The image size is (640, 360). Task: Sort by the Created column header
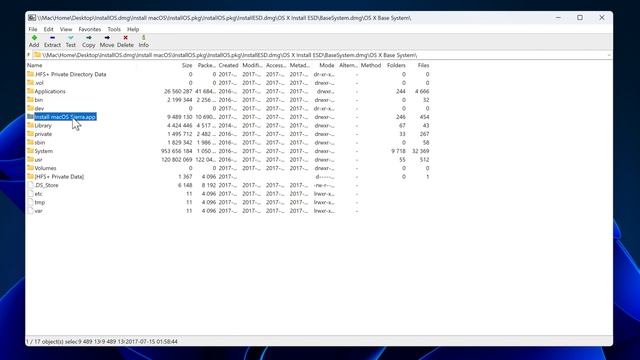pos(228,65)
